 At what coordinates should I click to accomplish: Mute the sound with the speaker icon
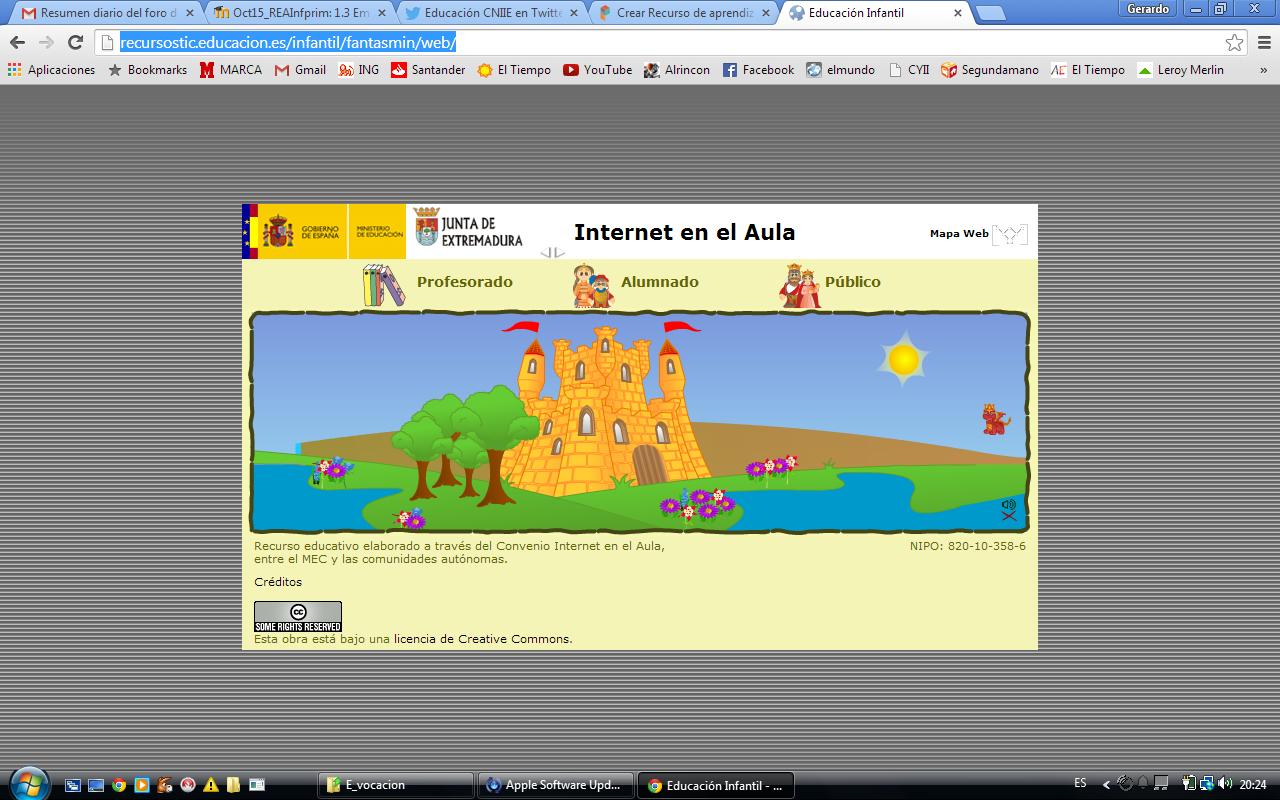click(1009, 509)
